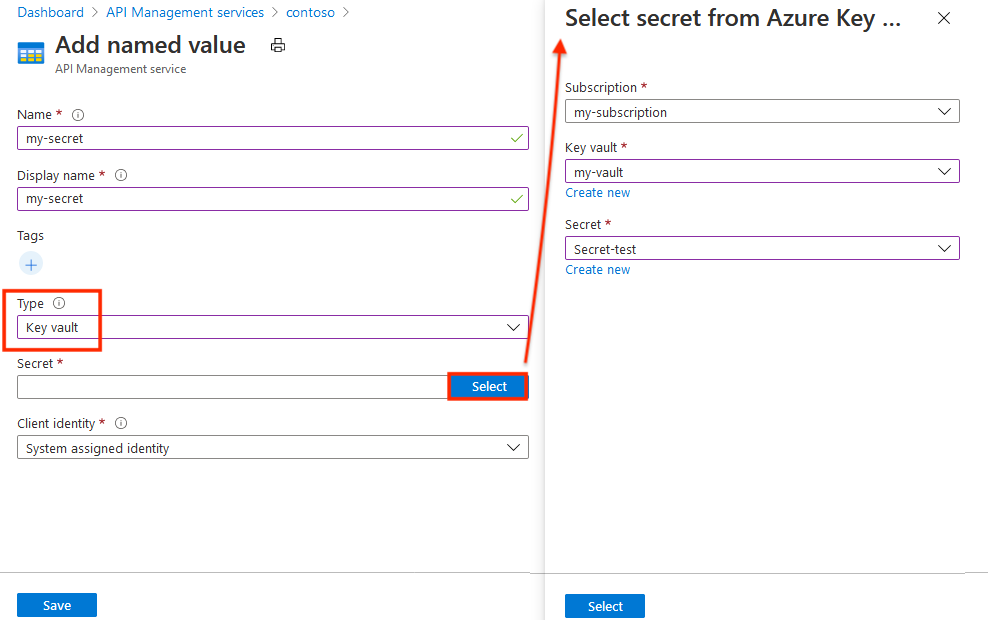Click the print icon next to Add named value
This screenshot has width=988, height=622.
(x=277, y=45)
